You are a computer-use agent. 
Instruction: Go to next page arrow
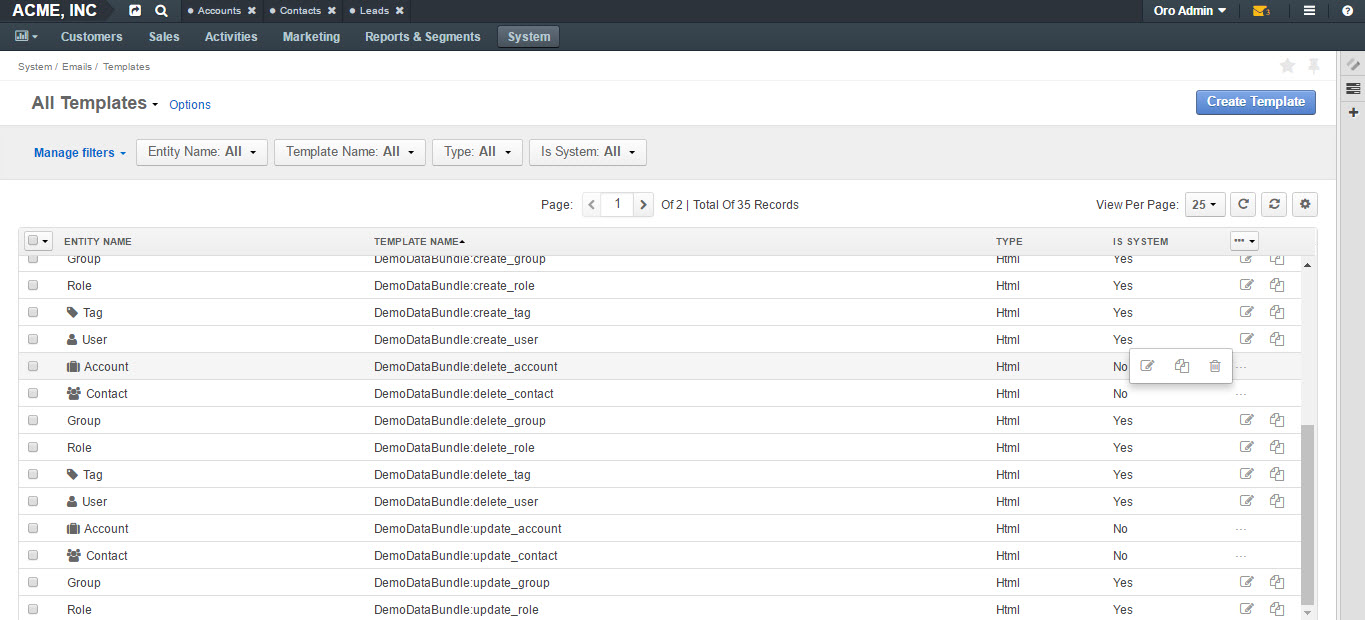click(x=644, y=204)
